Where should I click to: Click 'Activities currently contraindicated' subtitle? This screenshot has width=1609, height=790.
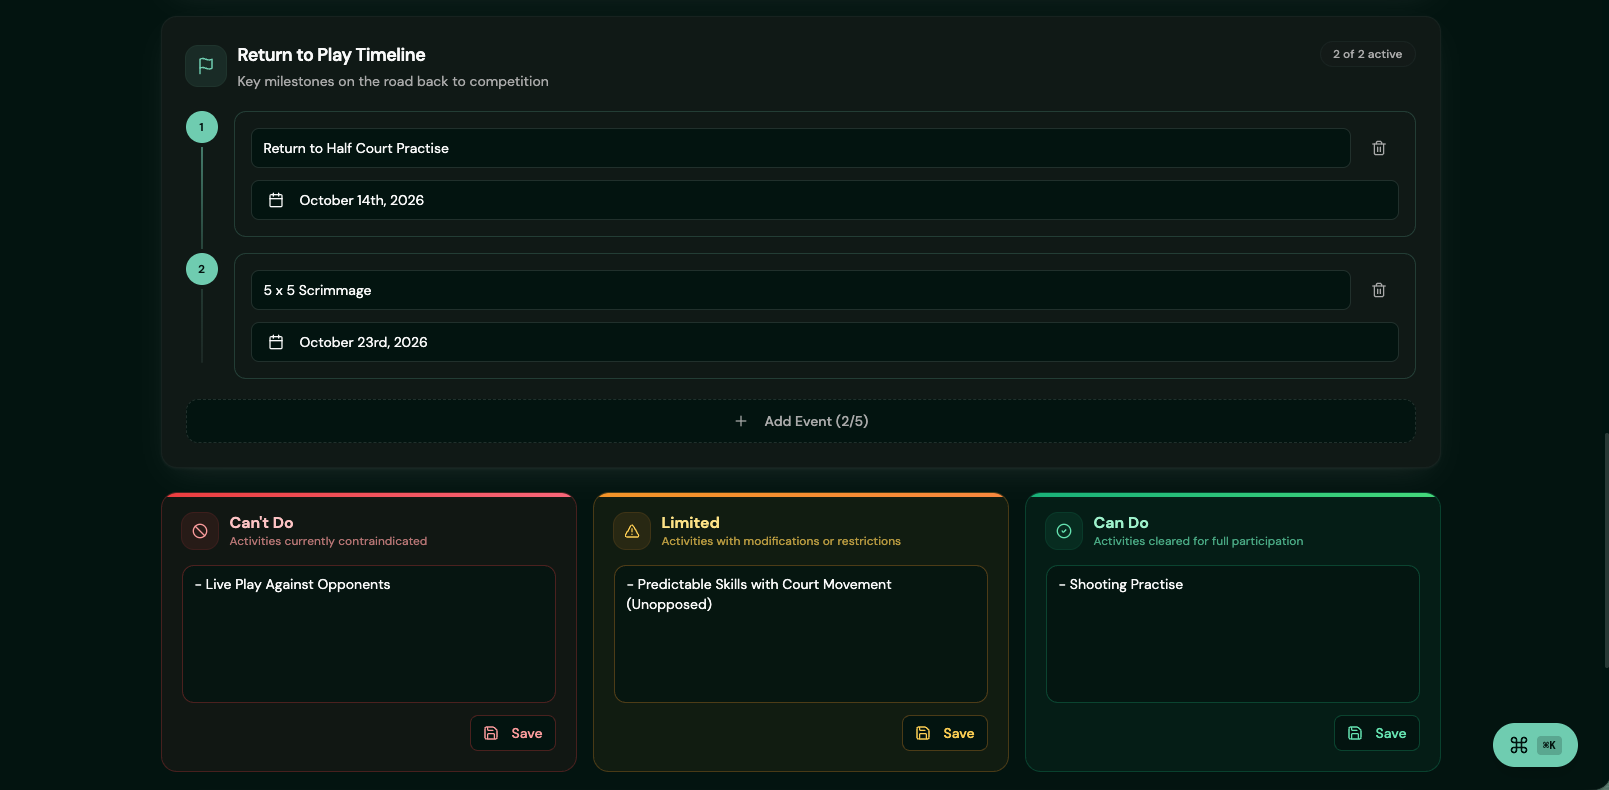click(328, 541)
